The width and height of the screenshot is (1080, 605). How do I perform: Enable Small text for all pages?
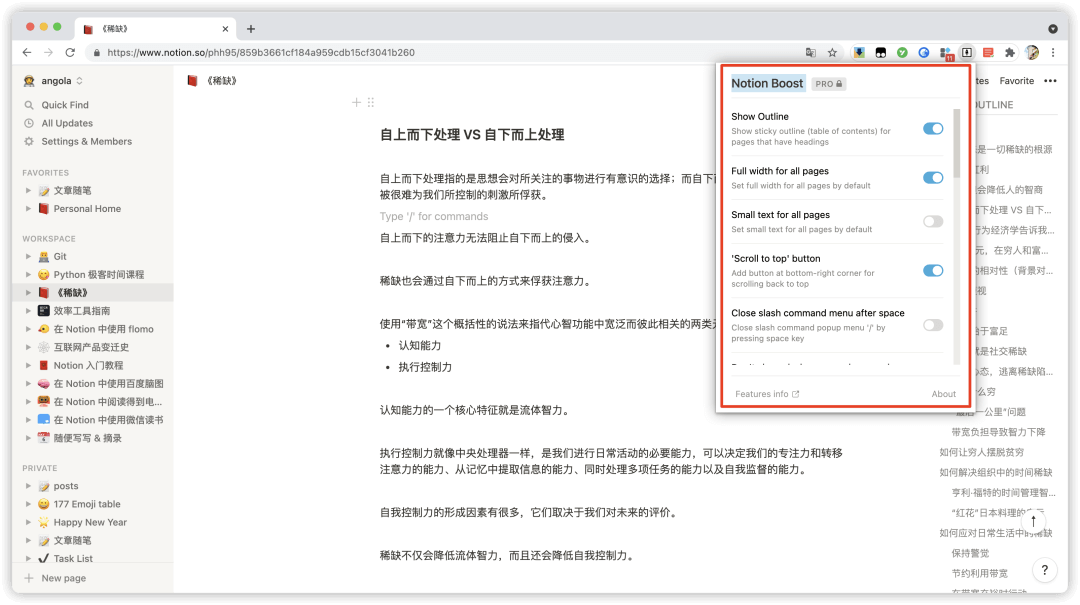933,221
